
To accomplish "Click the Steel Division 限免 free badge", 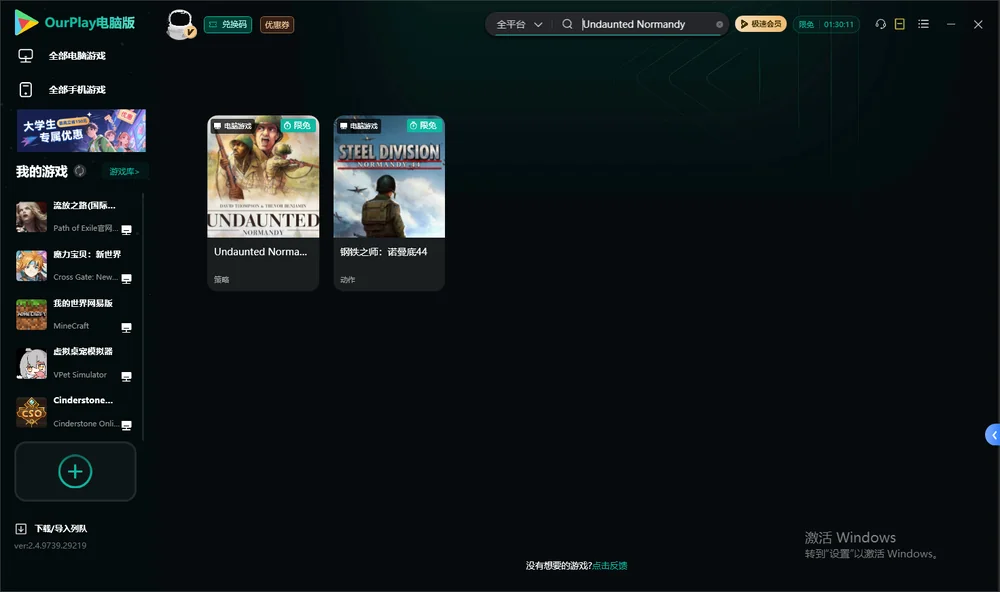I will point(424,126).
